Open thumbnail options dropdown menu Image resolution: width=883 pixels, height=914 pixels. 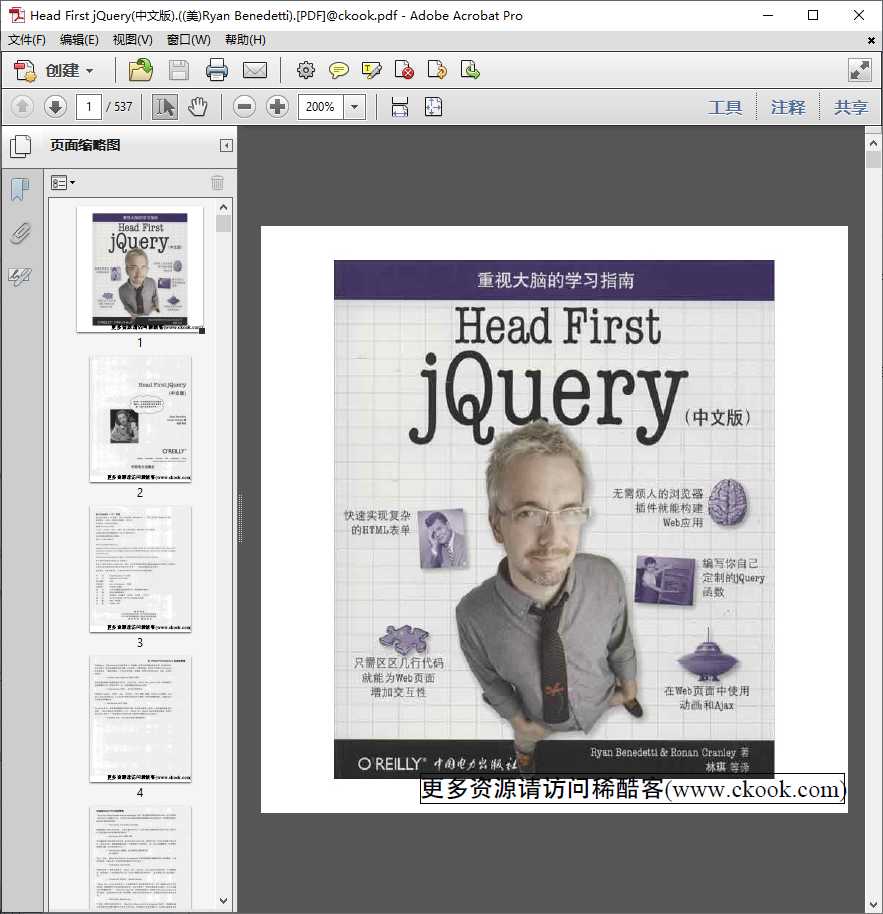click(62, 183)
